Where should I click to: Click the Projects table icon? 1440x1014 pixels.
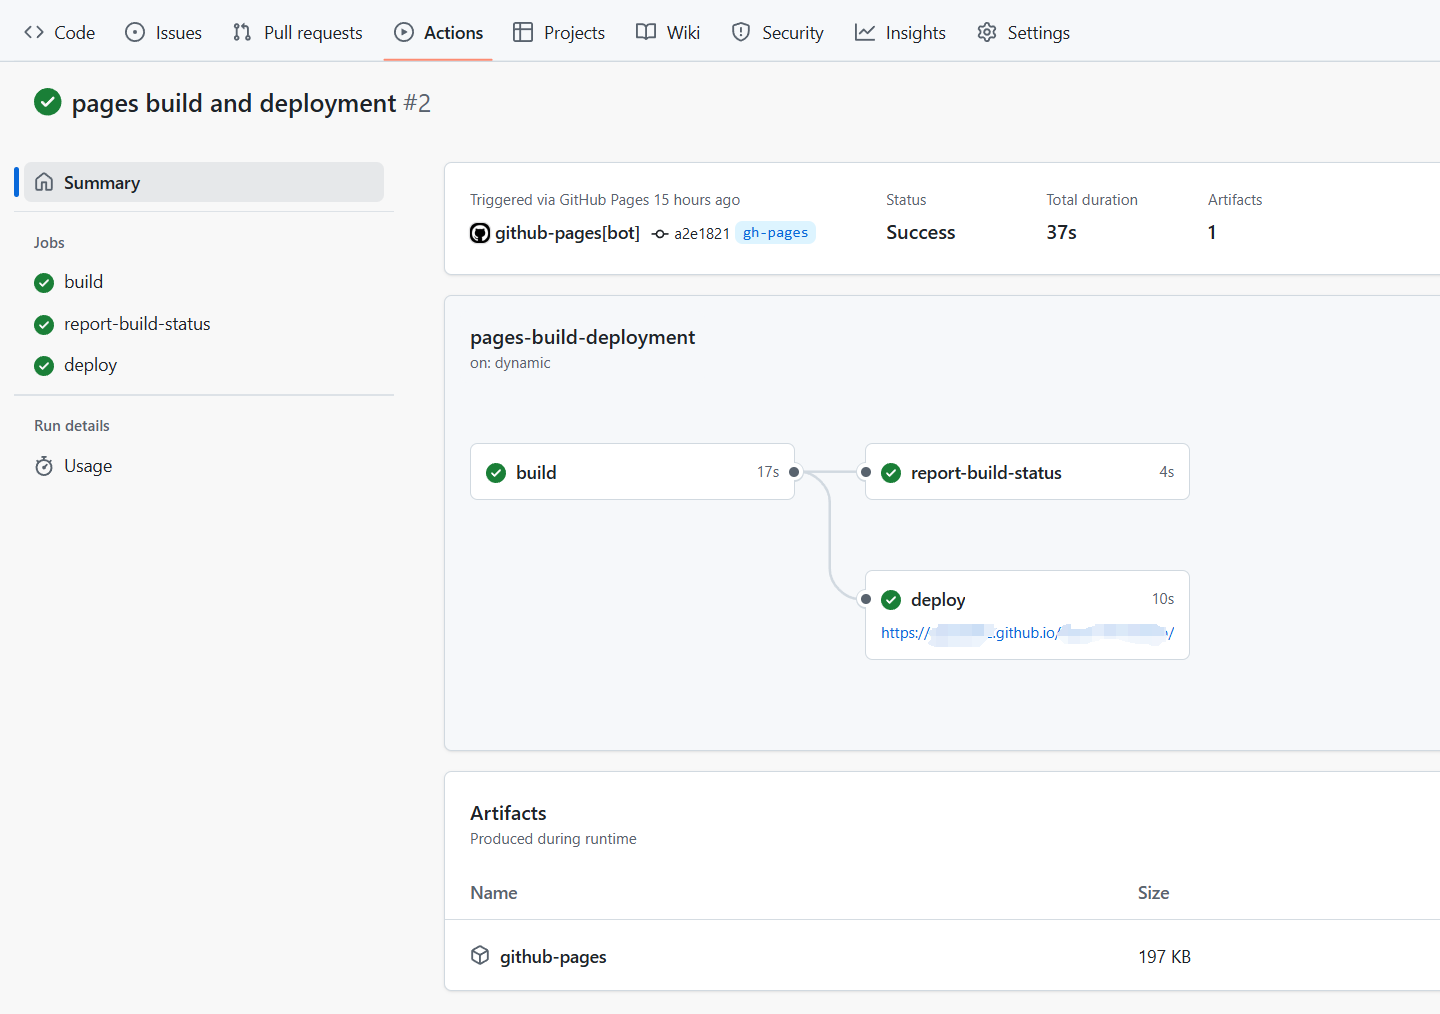[523, 32]
